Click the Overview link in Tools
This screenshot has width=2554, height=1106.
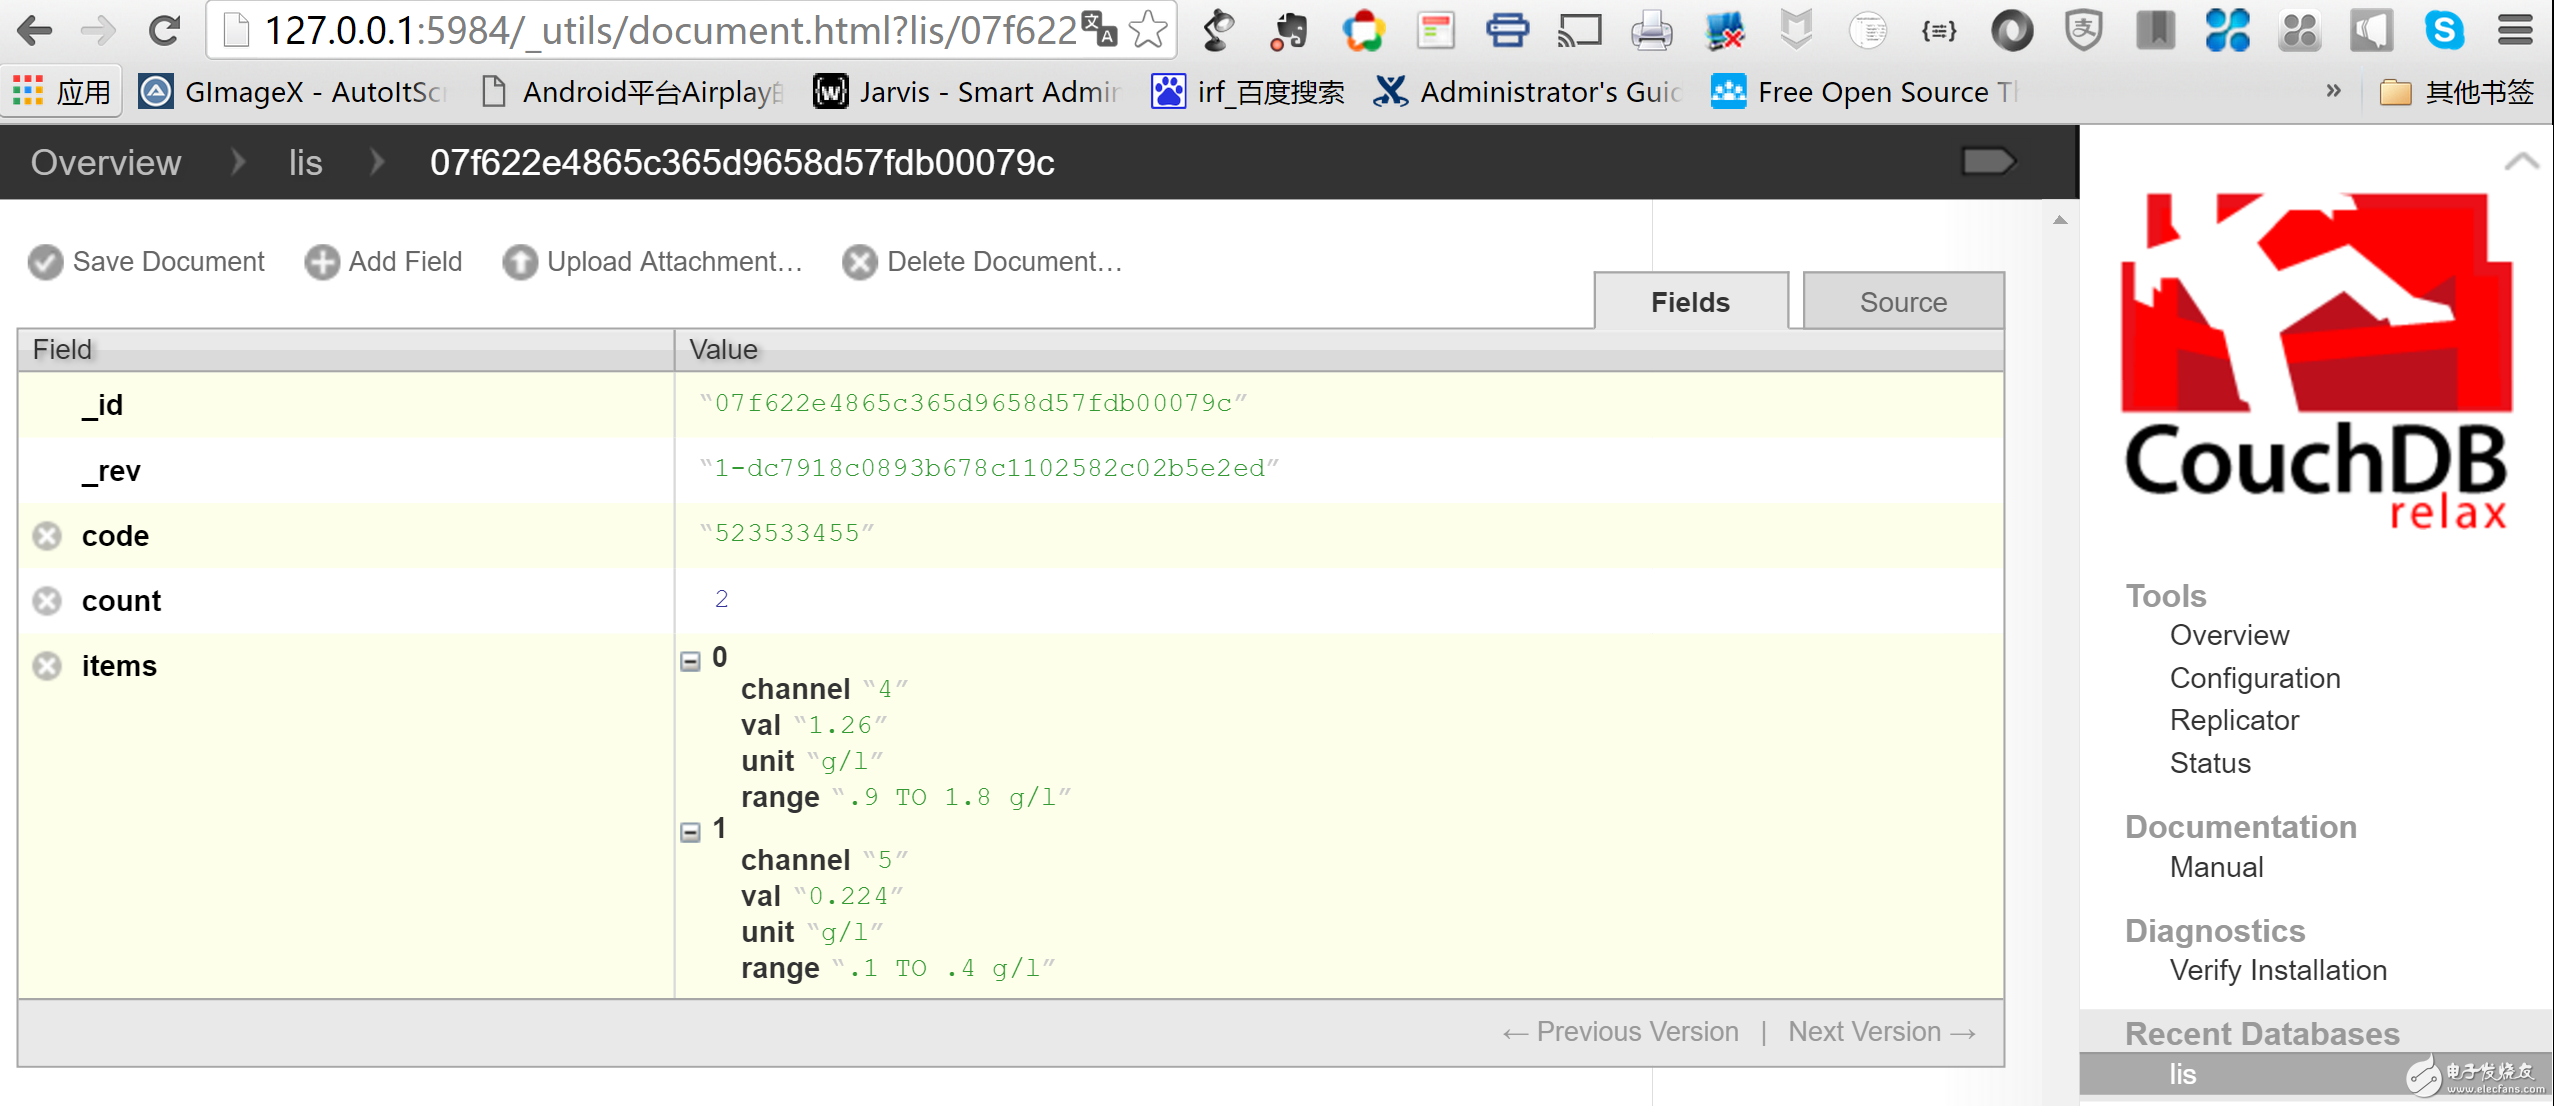(x=2228, y=637)
